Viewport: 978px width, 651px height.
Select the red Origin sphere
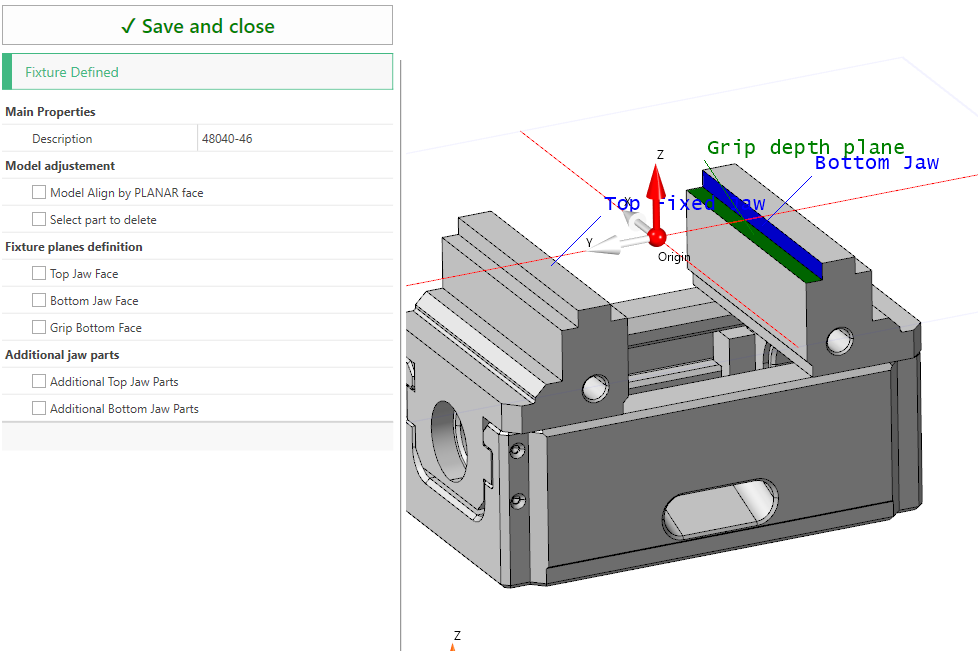(x=657, y=237)
